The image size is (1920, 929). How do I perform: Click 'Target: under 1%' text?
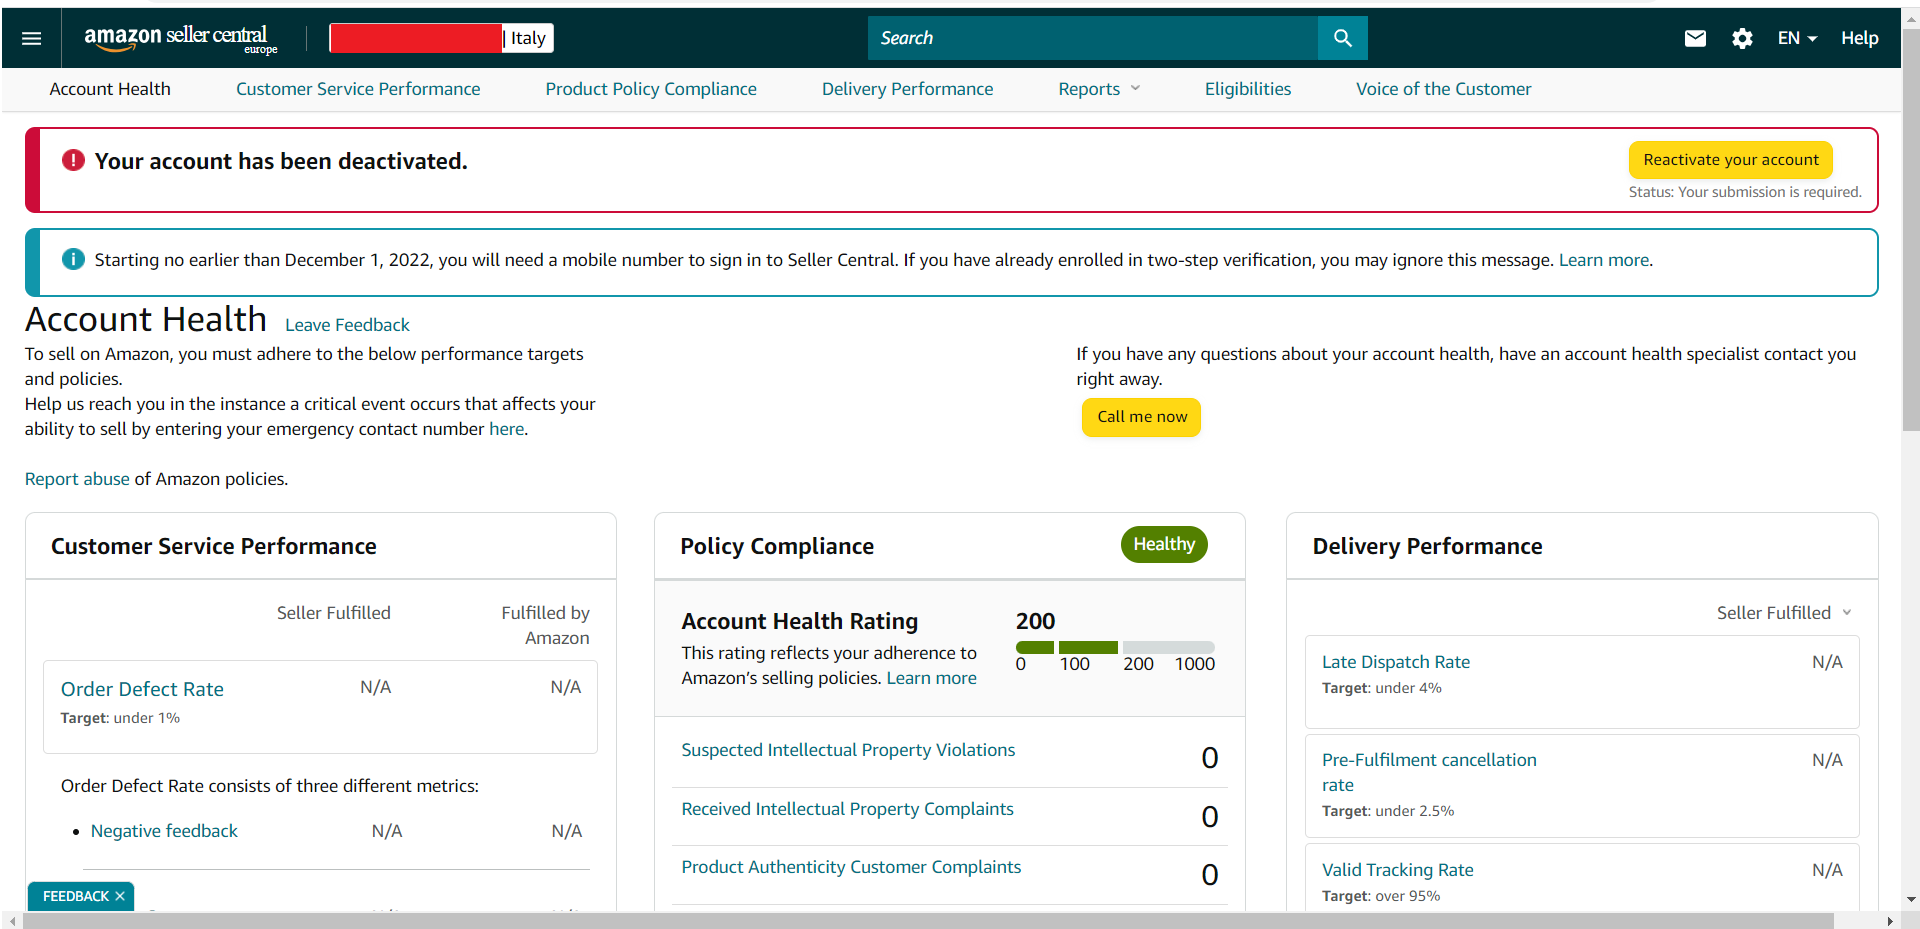tap(120, 718)
